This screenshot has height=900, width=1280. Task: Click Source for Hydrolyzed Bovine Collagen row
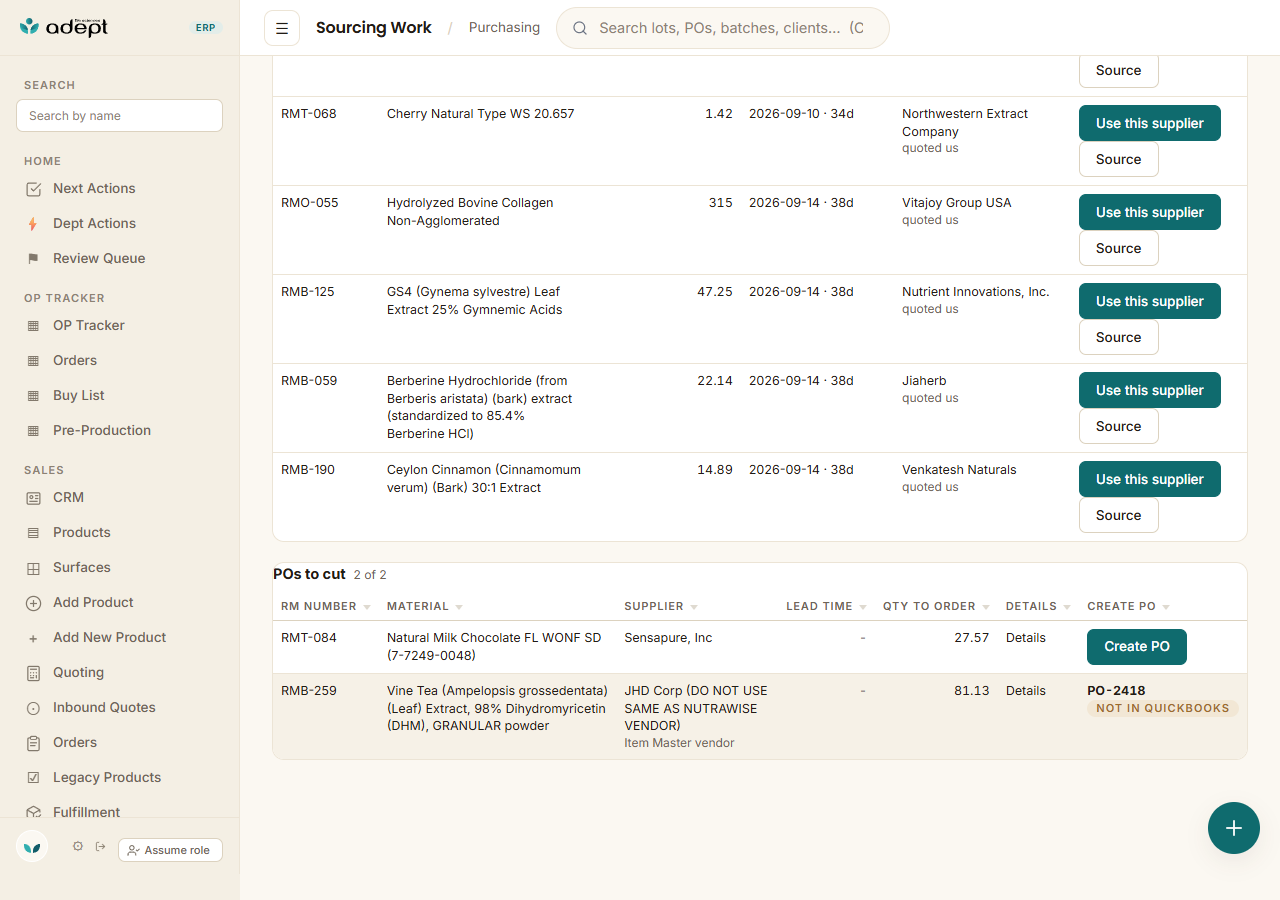(1118, 248)
